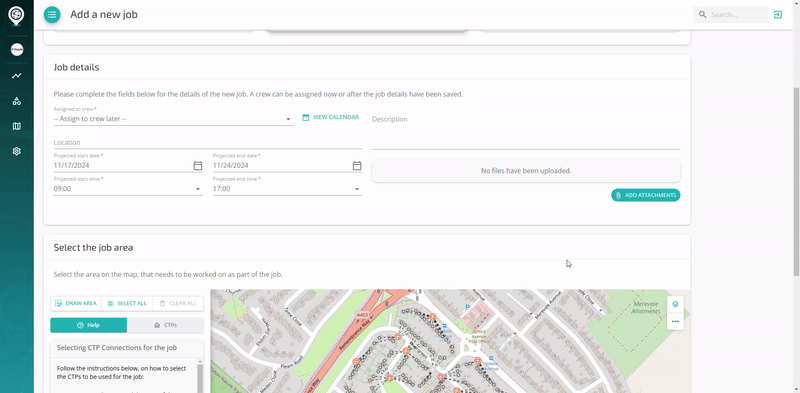Screen dimensions: 800x393
Task: Open the organization avatar in sidebar
Action: [x=17, y=50]
